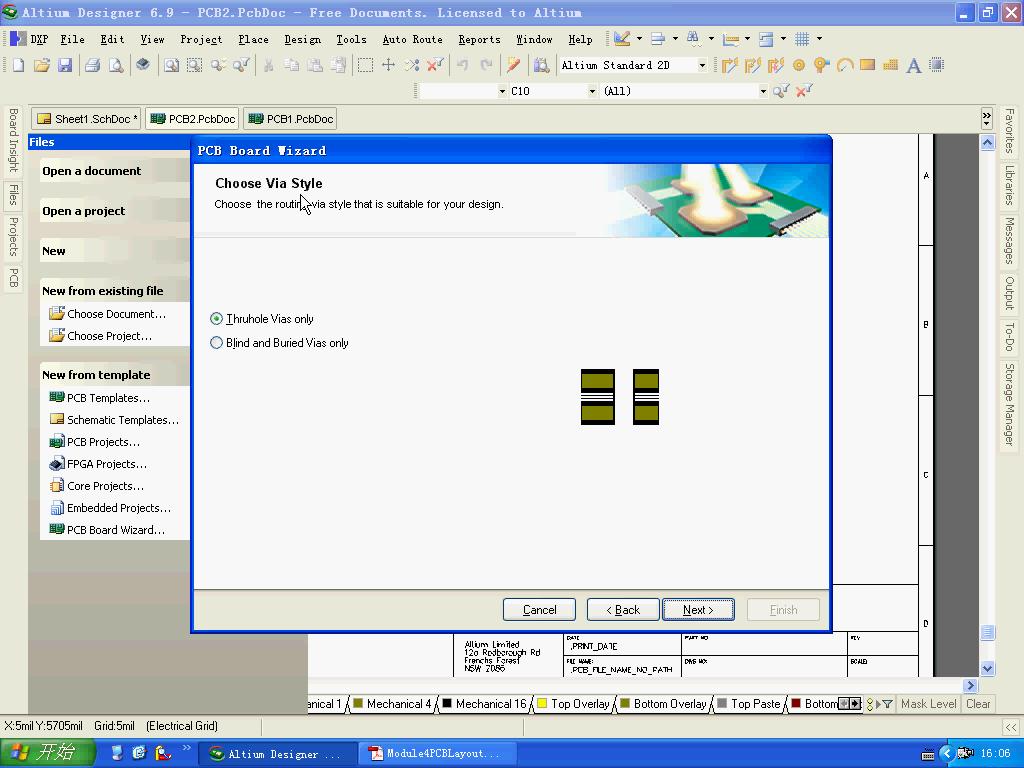This screenshot has width=1024, height=768.
Task: Expand the document tabs overflow chevron
Action: click(x=987, y=118)
